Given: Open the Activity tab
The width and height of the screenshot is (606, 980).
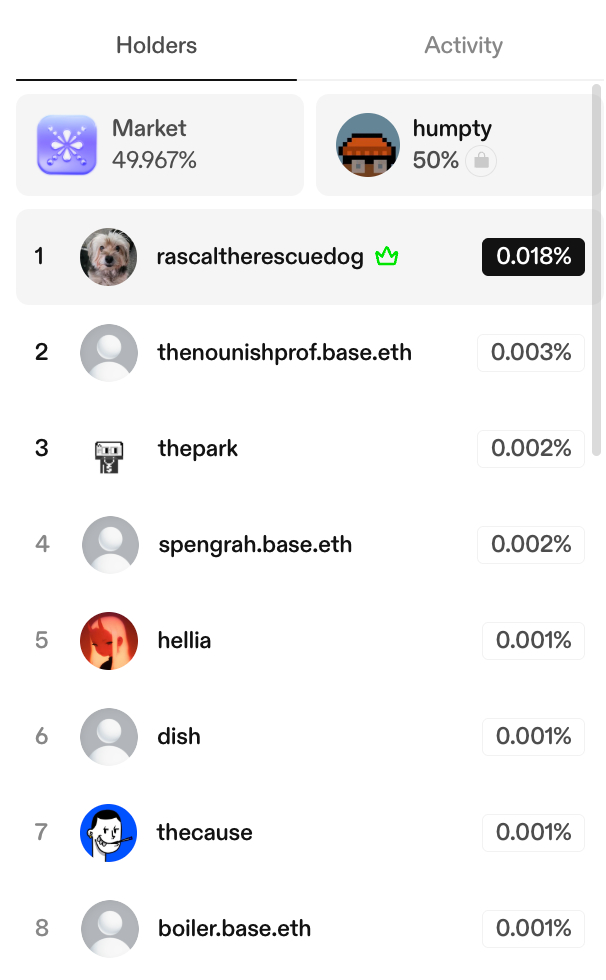Looking at the screenshot, I should click(x=463, y=46).
